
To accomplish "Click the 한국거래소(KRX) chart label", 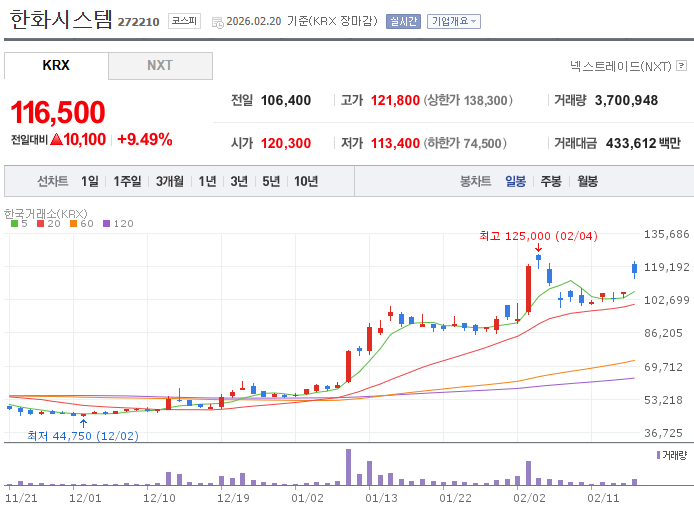I will (46, 214).
